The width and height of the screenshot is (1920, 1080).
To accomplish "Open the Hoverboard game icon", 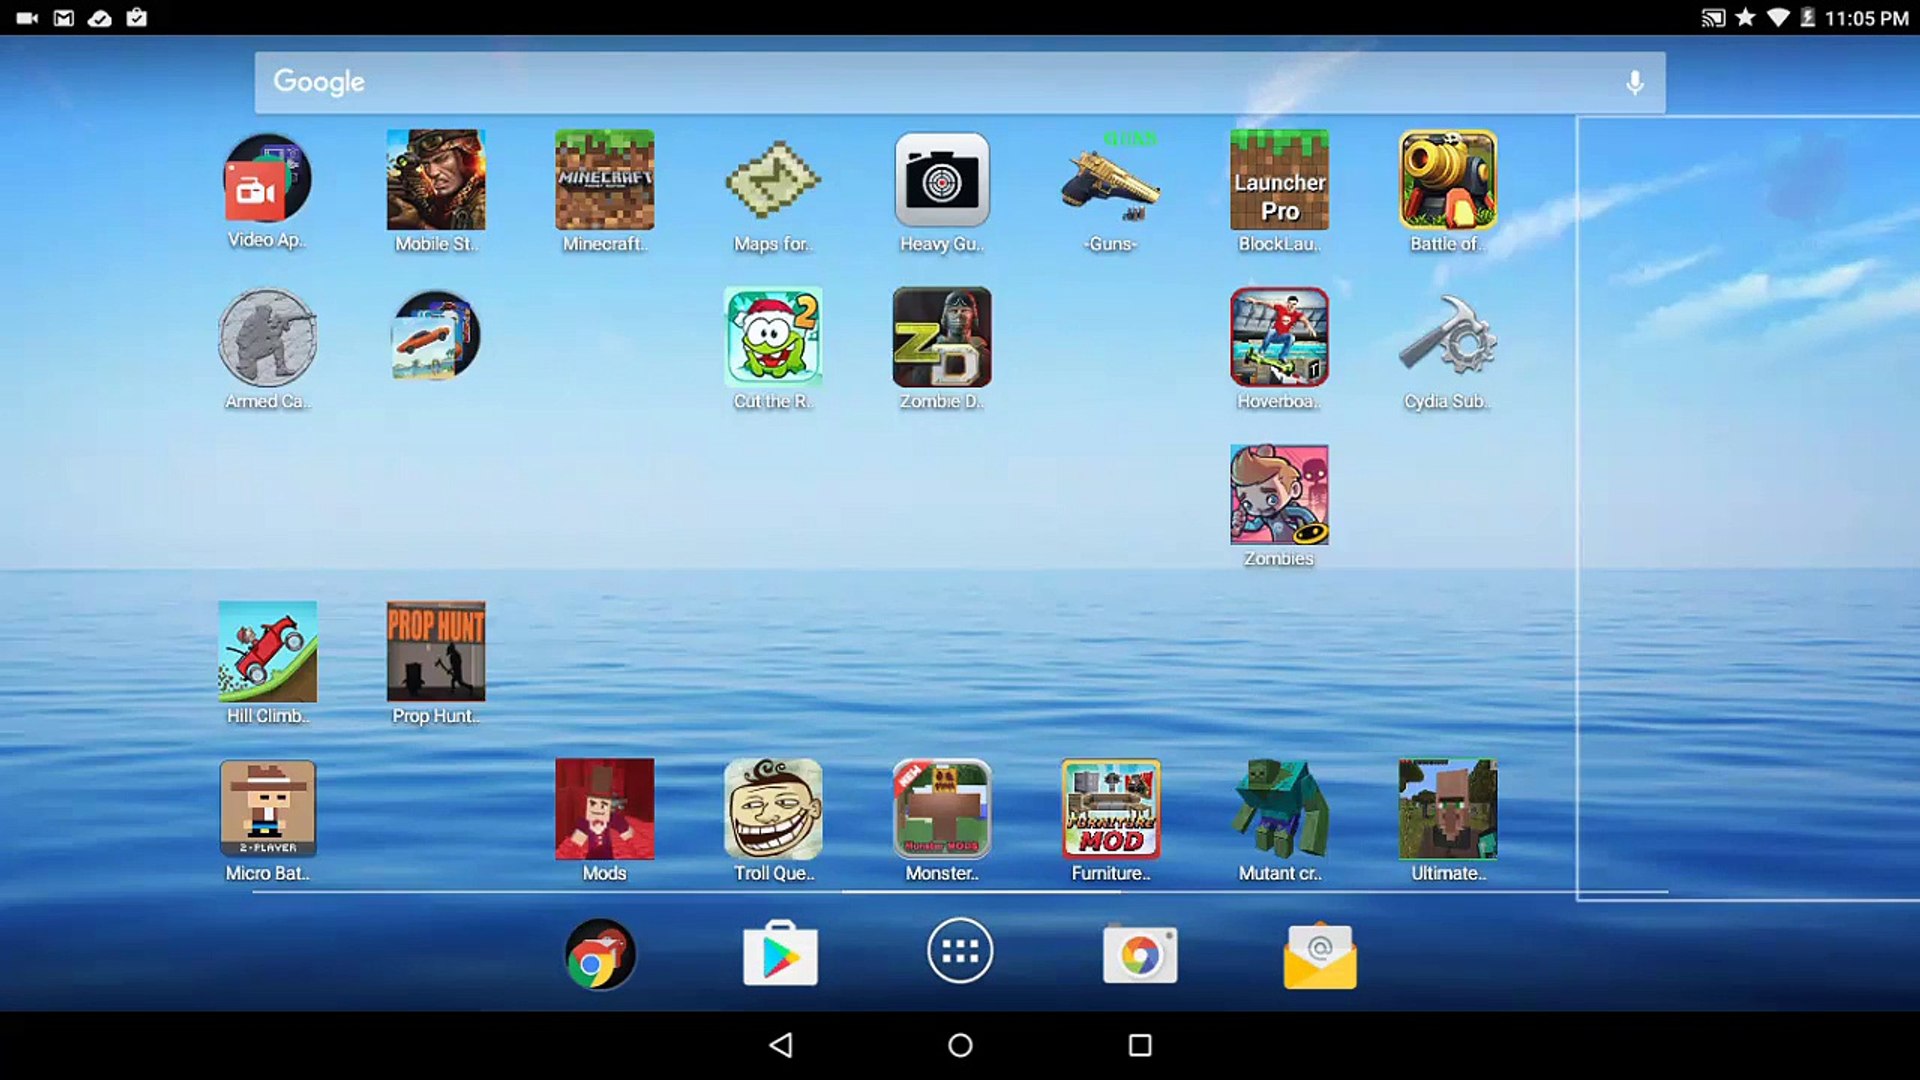I will click(1279, 338).
